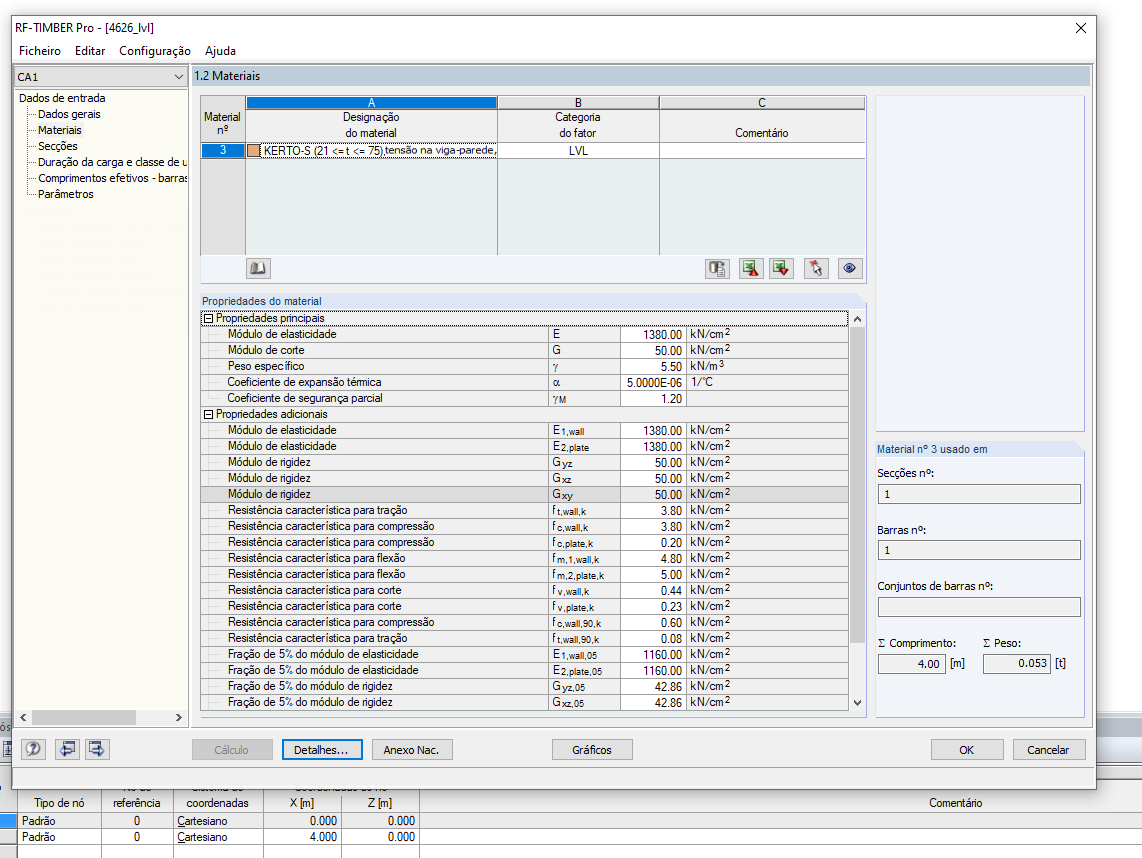Click the tree panel horizontal scrollbar thumb
1142x858 pixels.
click(x=84, y=718)
